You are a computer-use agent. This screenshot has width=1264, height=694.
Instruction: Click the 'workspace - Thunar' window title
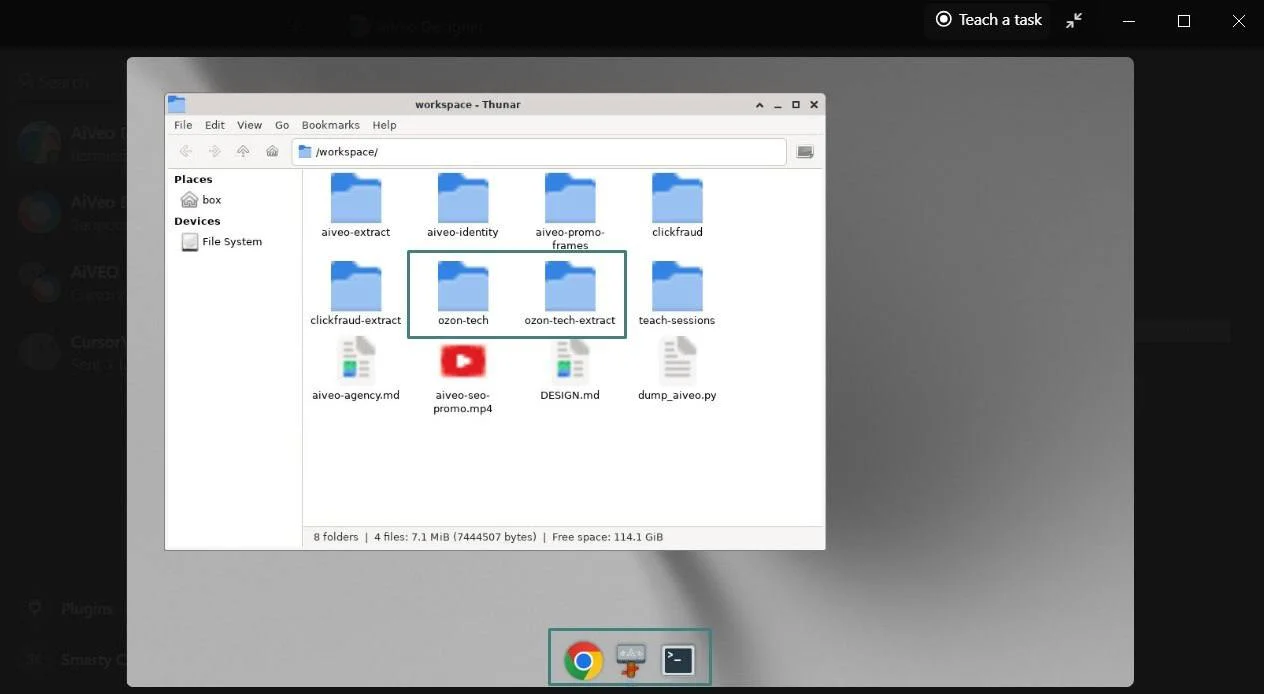(x=468, y=104)
